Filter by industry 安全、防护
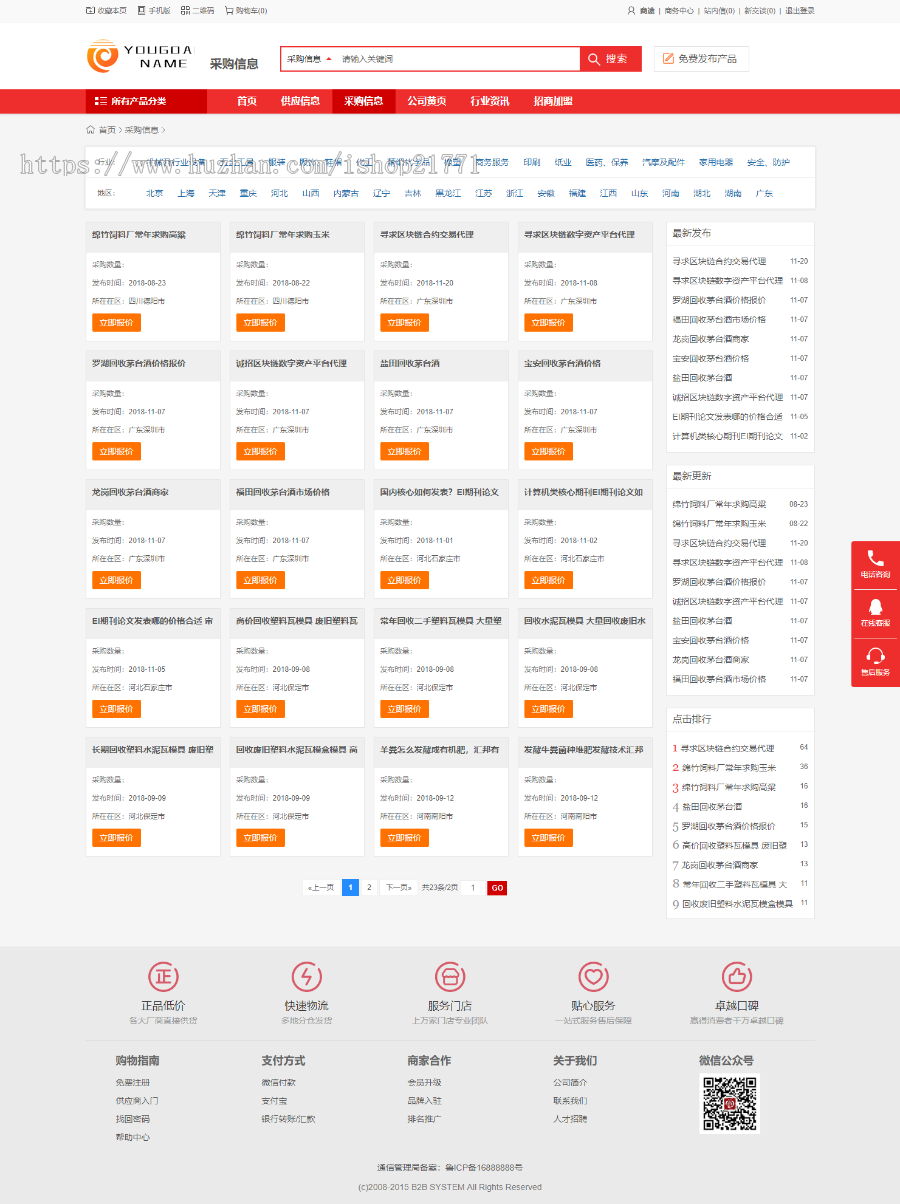Viewport: 900px width, 1204px height. pyautogui.click(x=768, y=162)
